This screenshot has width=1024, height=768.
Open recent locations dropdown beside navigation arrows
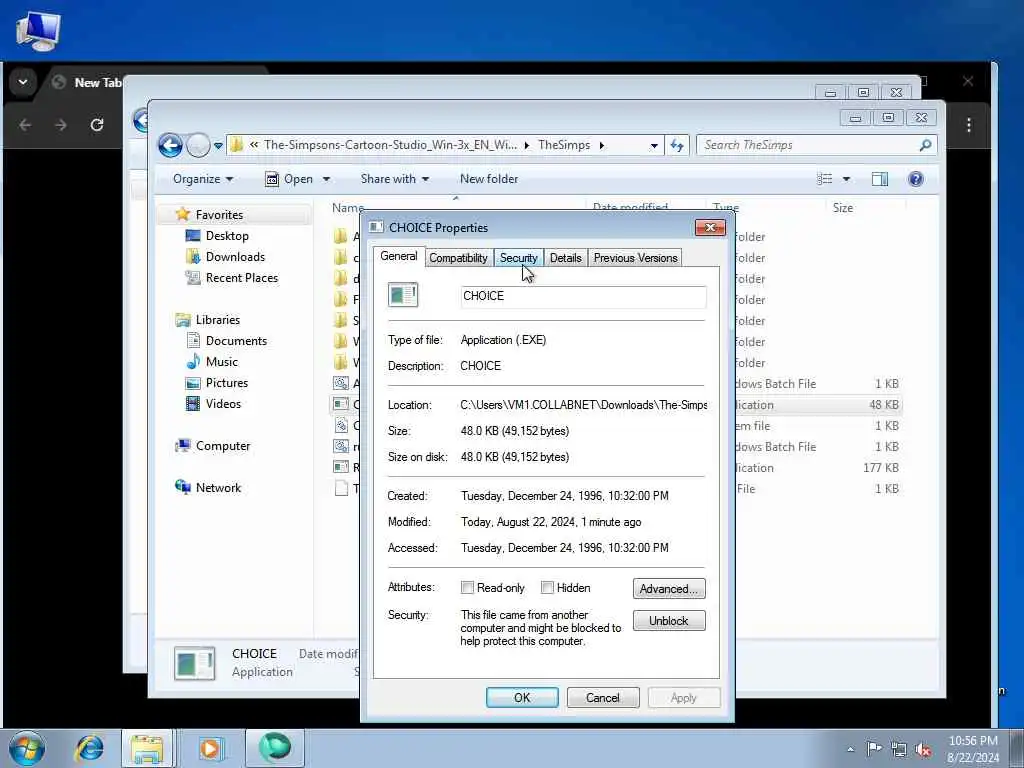pyautogui.click(x=218, y=146)
